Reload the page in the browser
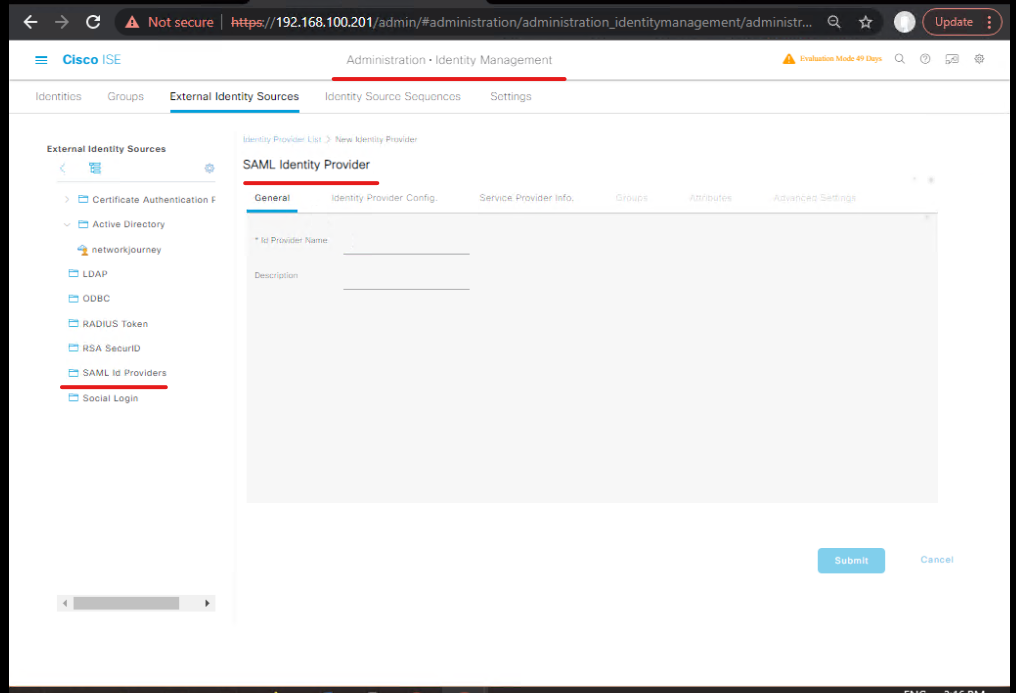This screenshot has height=693, width=1016. (93, 22)
